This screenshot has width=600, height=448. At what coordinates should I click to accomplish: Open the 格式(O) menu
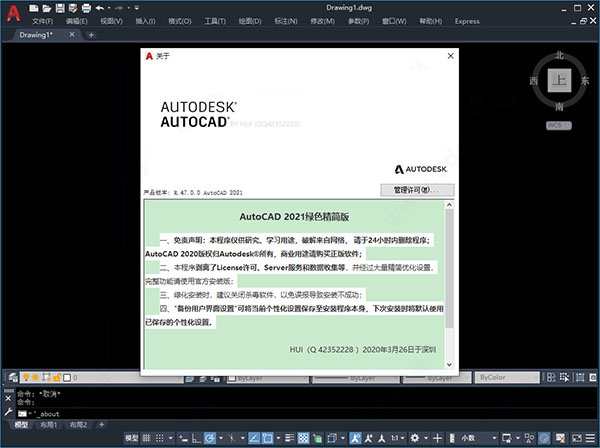[x=180, y=21]
